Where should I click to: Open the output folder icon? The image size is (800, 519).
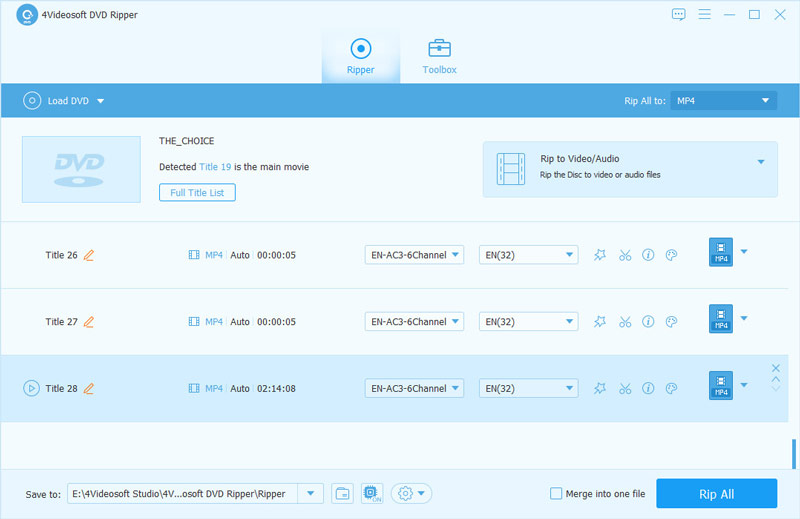pos(343,493)
